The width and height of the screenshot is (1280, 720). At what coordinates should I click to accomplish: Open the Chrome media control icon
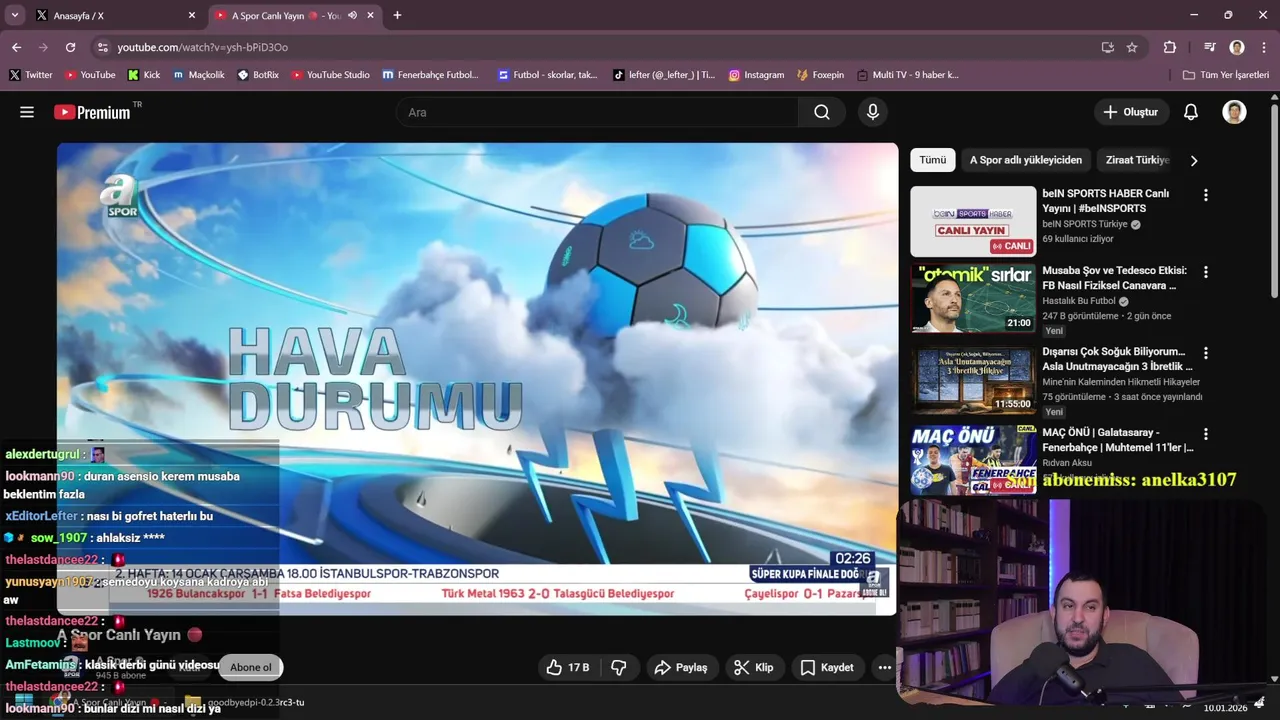click(x=1210, y=47)
